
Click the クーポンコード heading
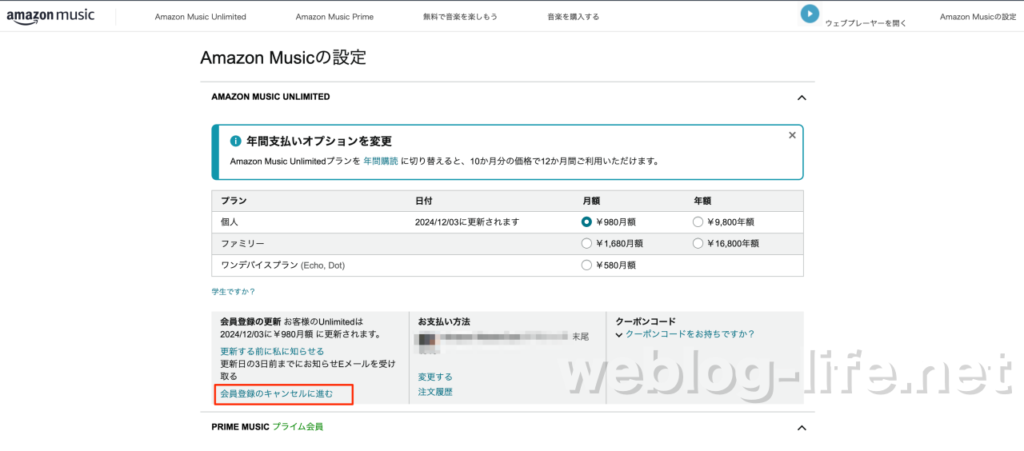pyautogui.click(x=646, y=322)
